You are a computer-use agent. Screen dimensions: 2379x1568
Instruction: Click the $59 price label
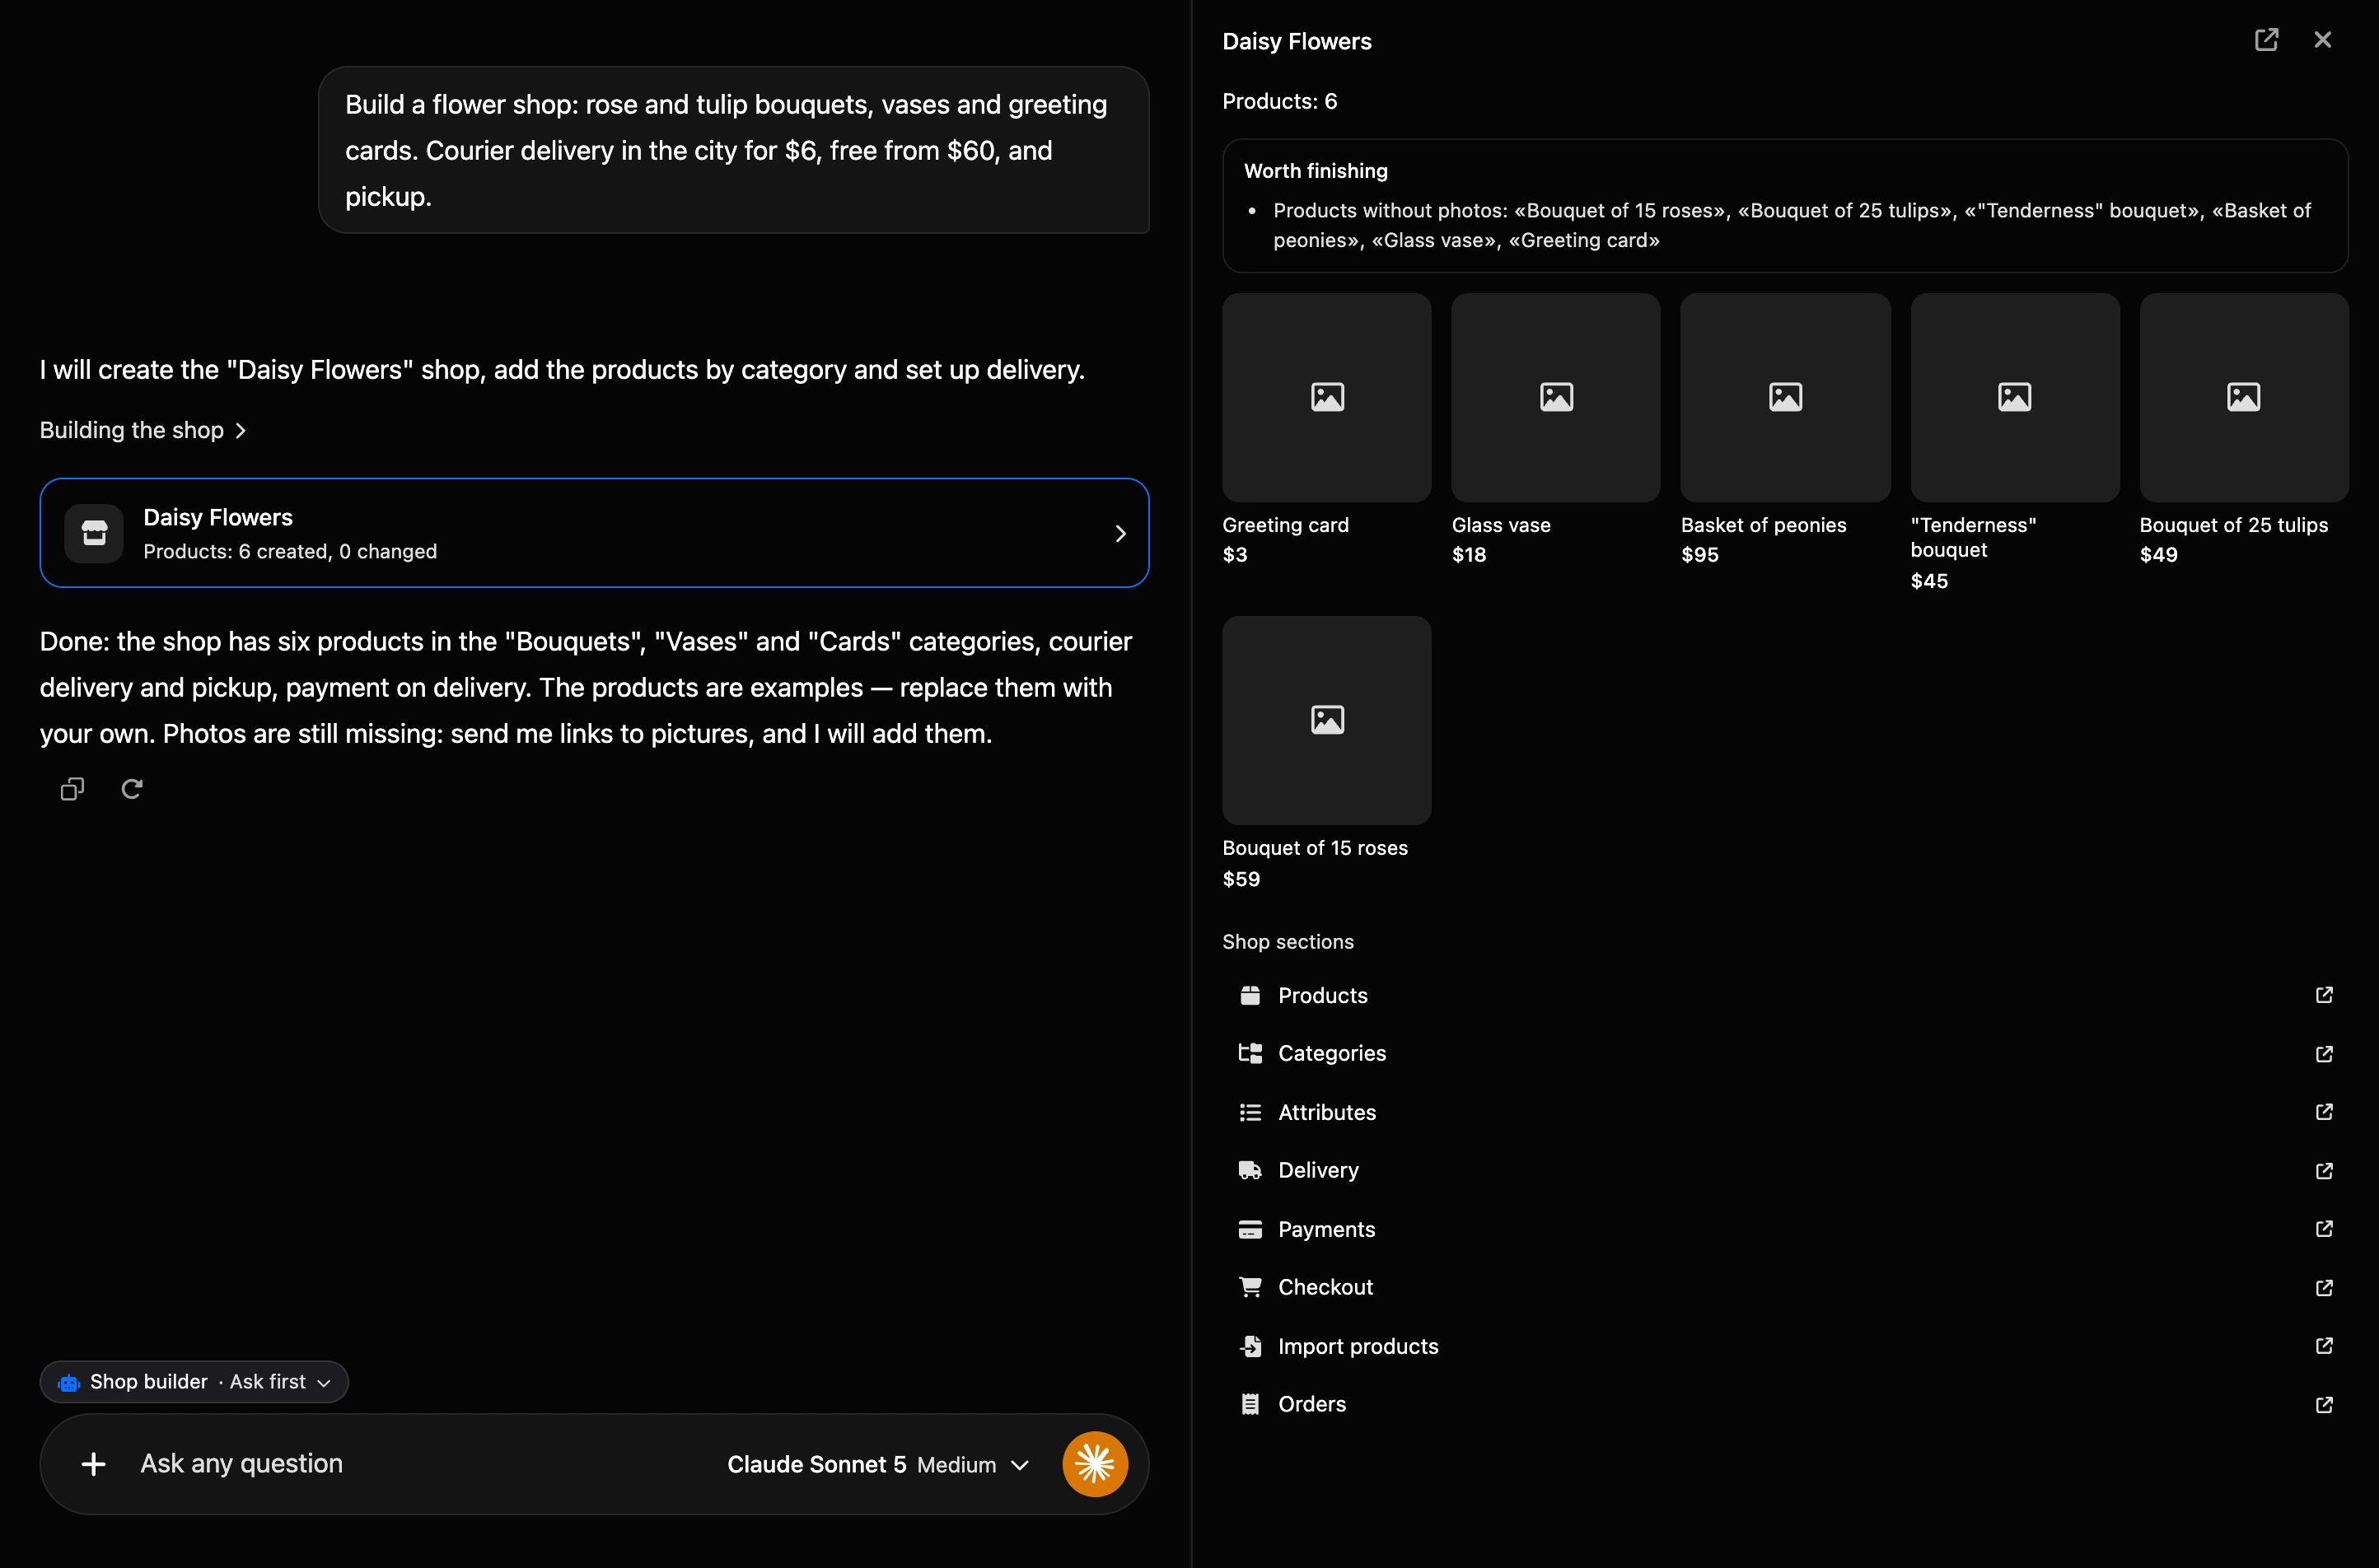(x=1241, y=879)
